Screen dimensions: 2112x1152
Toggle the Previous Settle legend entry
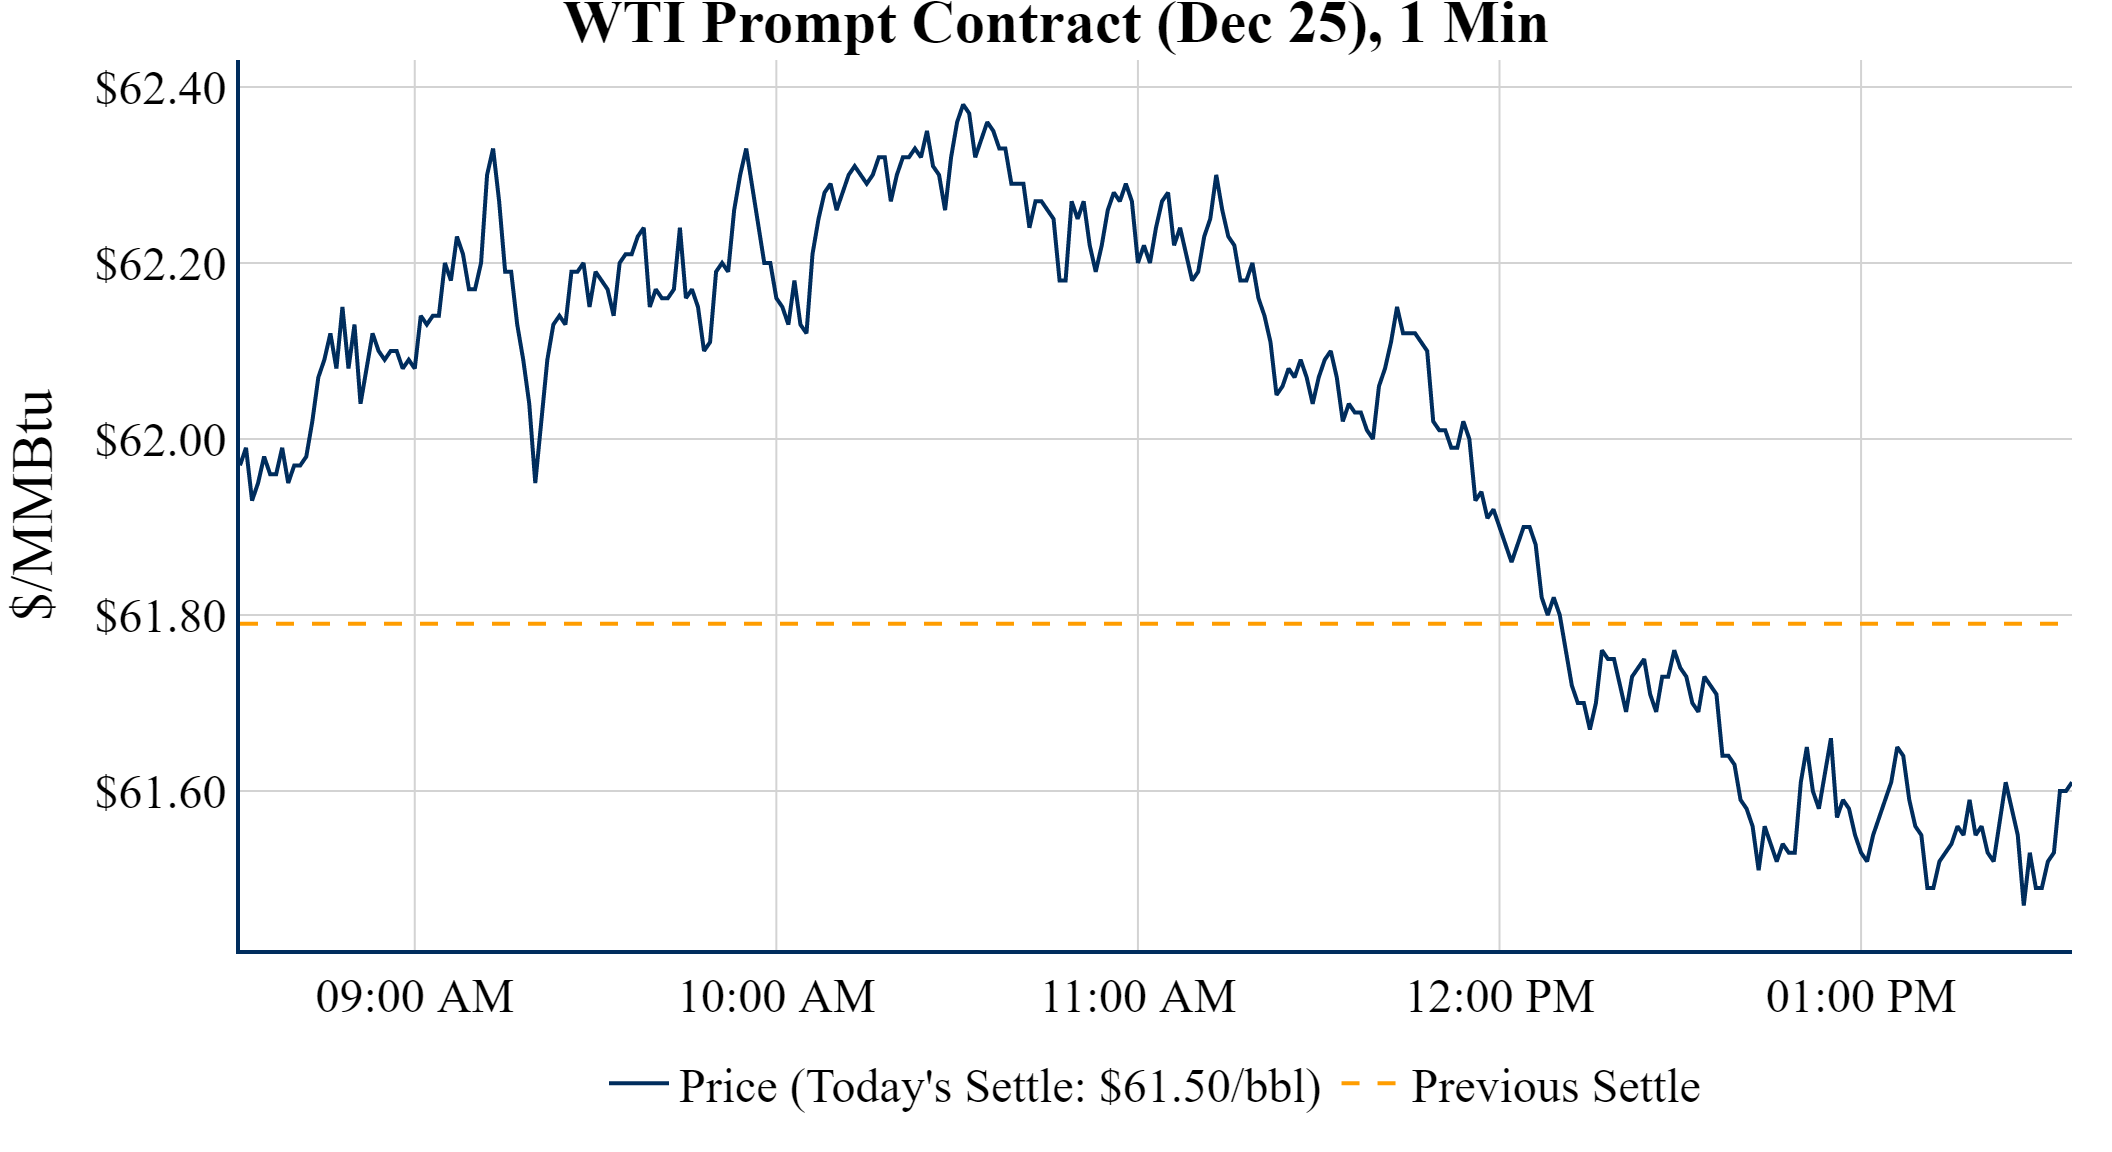(x=1555, y=1087)
